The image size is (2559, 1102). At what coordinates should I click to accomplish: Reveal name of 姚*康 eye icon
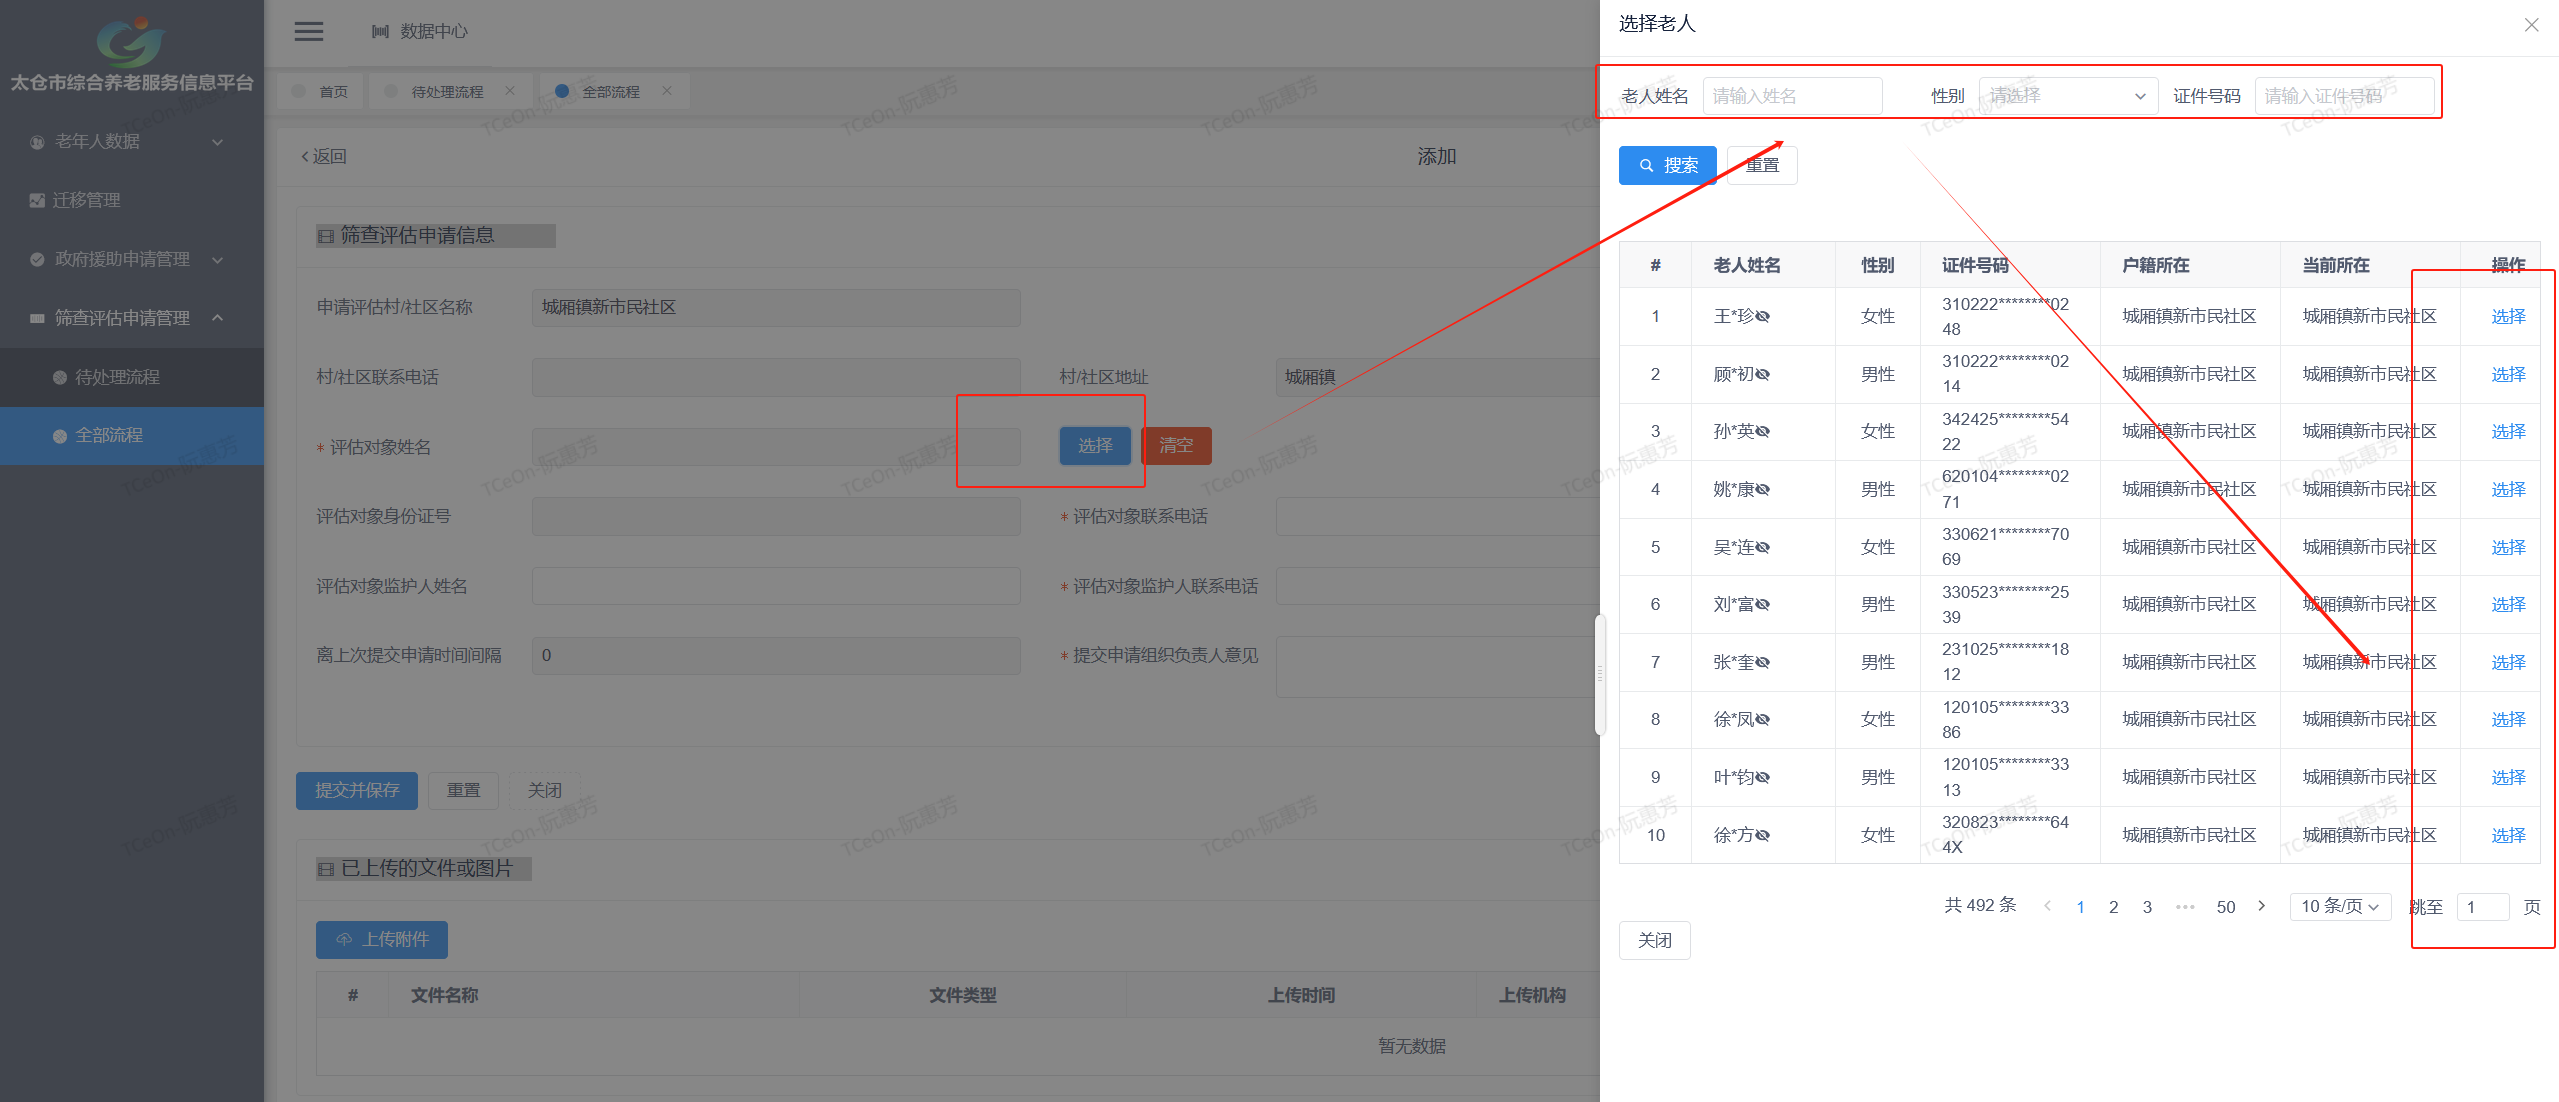(1763, 490)
